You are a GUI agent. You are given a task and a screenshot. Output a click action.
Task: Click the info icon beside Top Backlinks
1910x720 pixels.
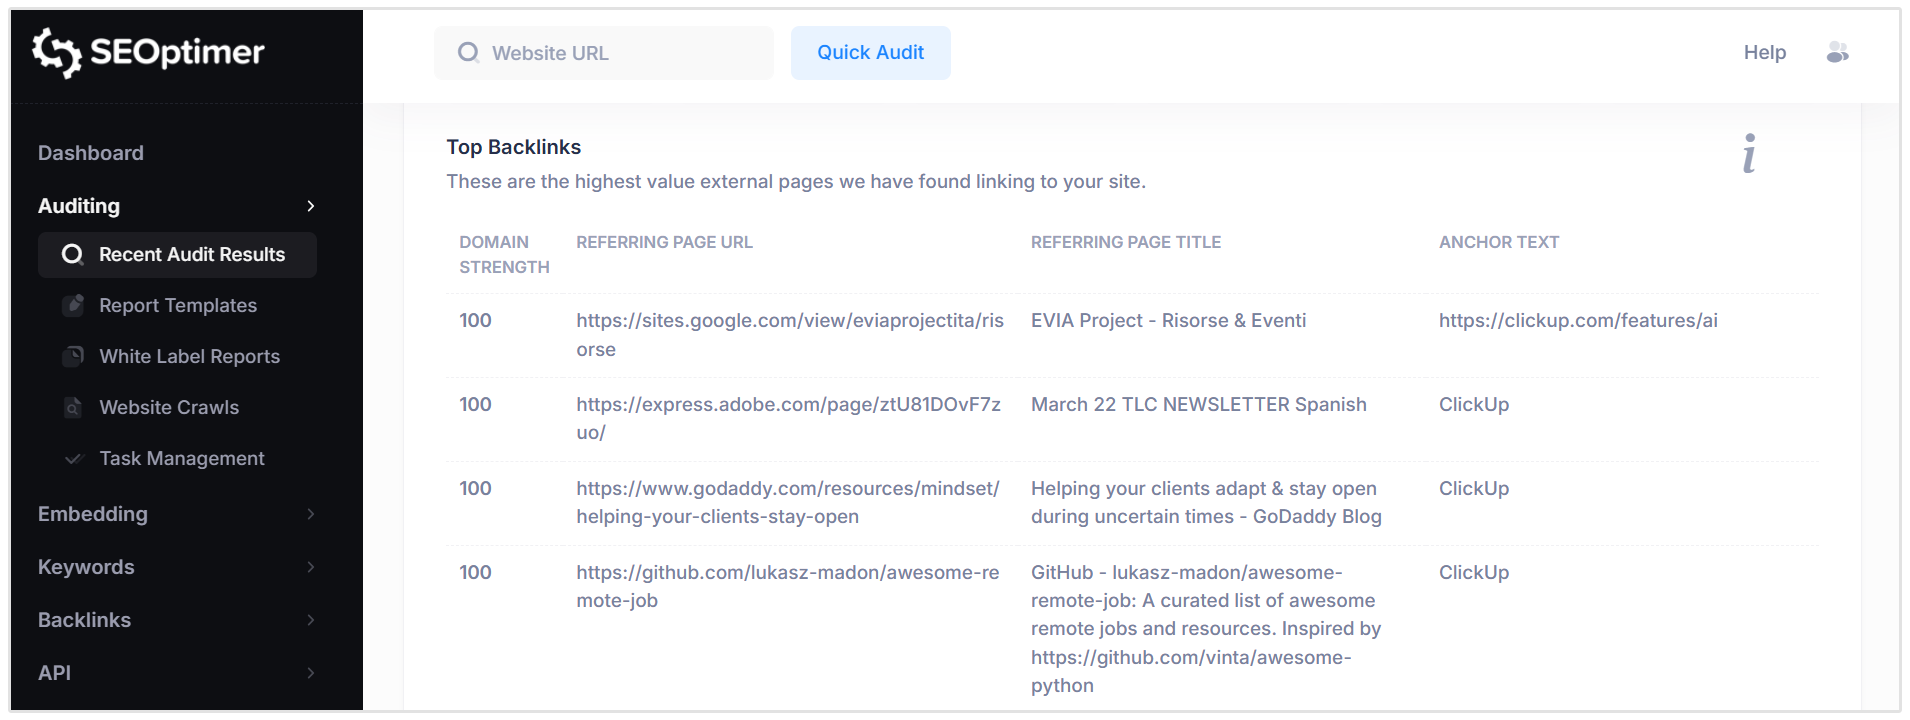coord(1748,154)
